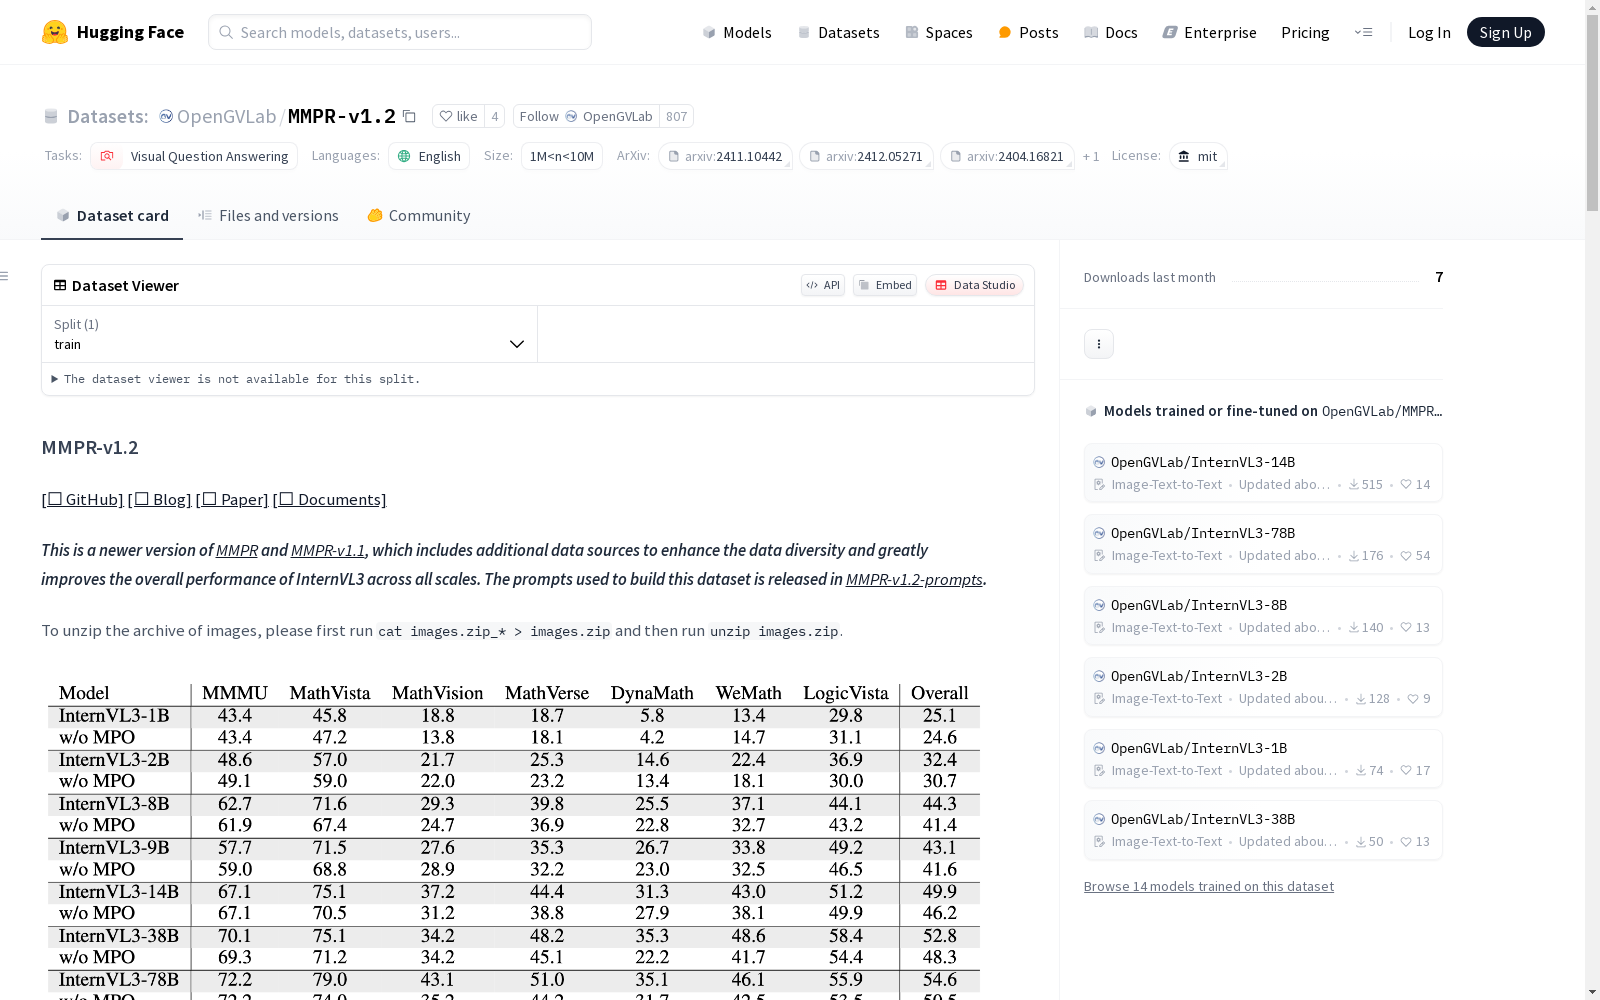The height and width of the screenshot is (1000, 1600).
Task: Click the Dataset Viewer table icon
Action: [60, 285]
